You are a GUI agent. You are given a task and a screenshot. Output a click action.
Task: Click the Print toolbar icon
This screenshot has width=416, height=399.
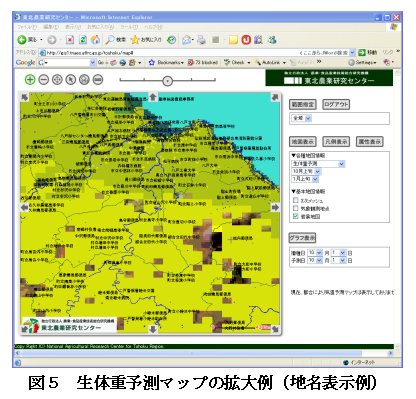(201, 40)
